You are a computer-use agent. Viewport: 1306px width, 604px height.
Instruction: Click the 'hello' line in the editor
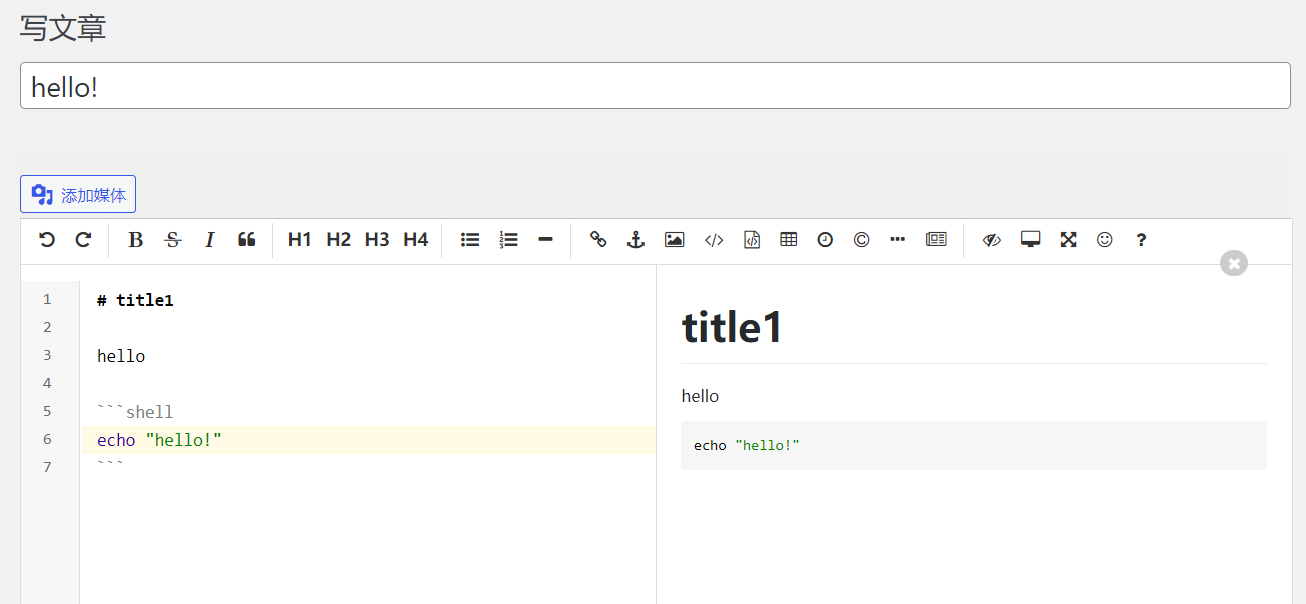pyautogui.click(x=121, y=356)
